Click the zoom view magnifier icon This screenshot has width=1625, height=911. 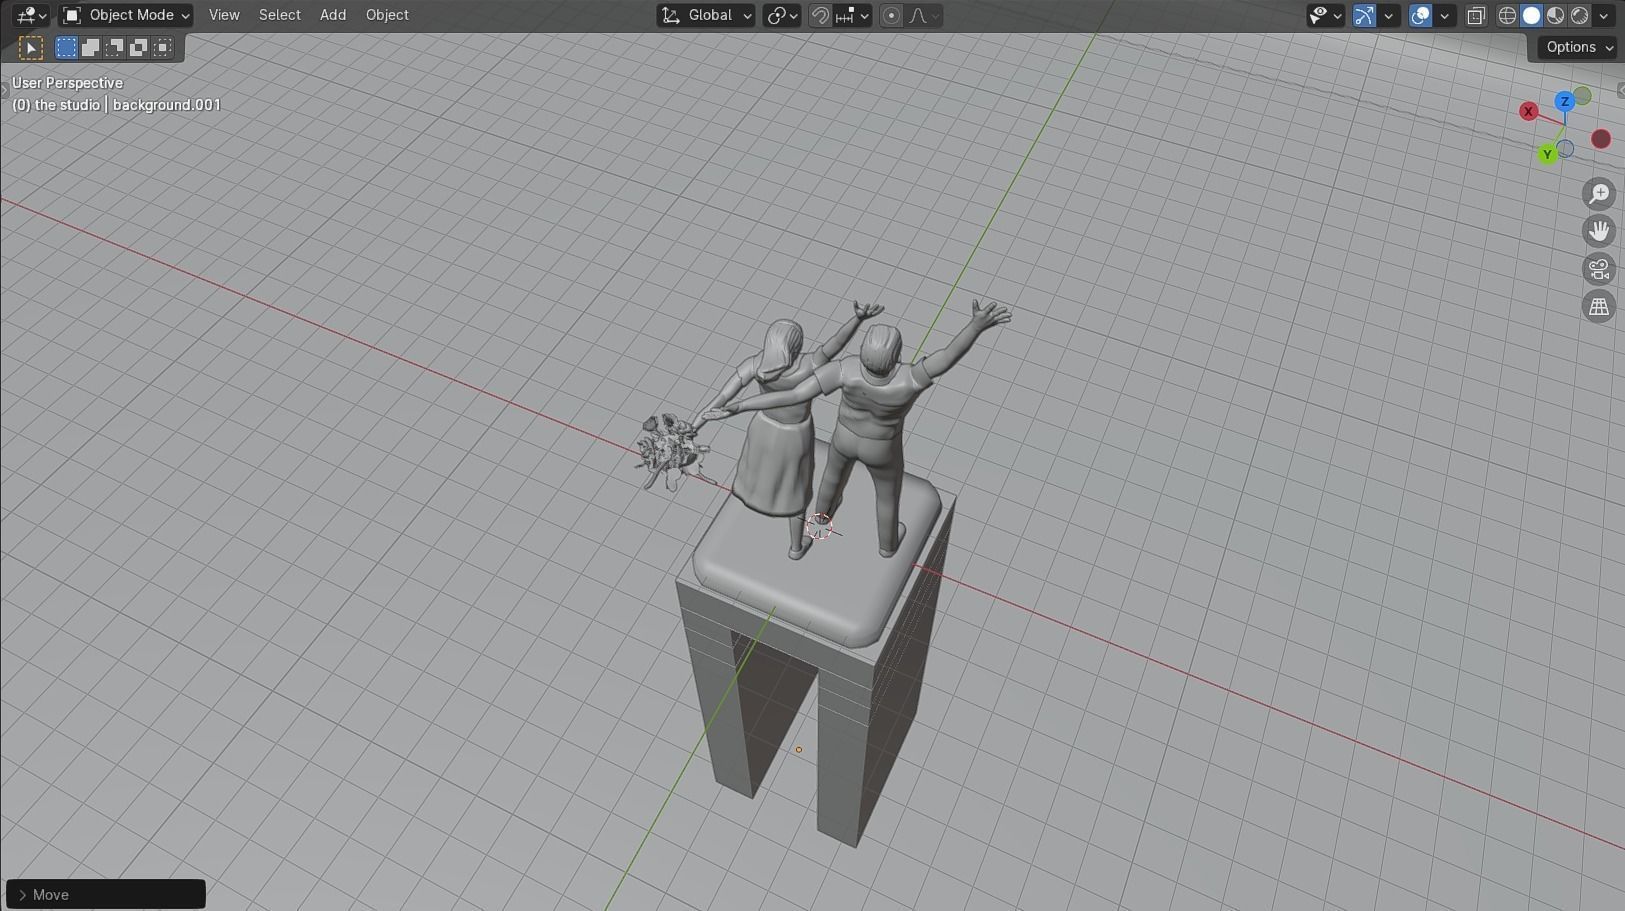tap(1599, 193)
